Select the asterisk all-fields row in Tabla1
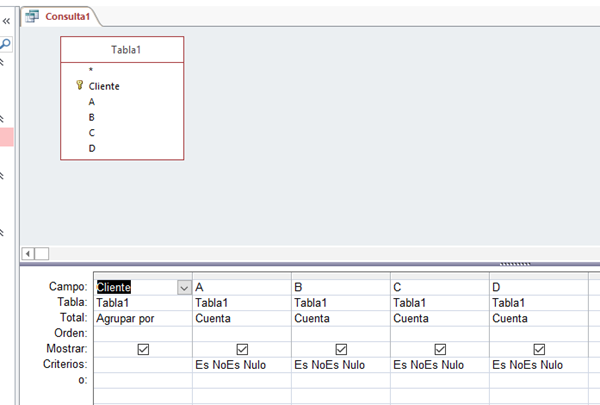 click(x=91, y=70)
